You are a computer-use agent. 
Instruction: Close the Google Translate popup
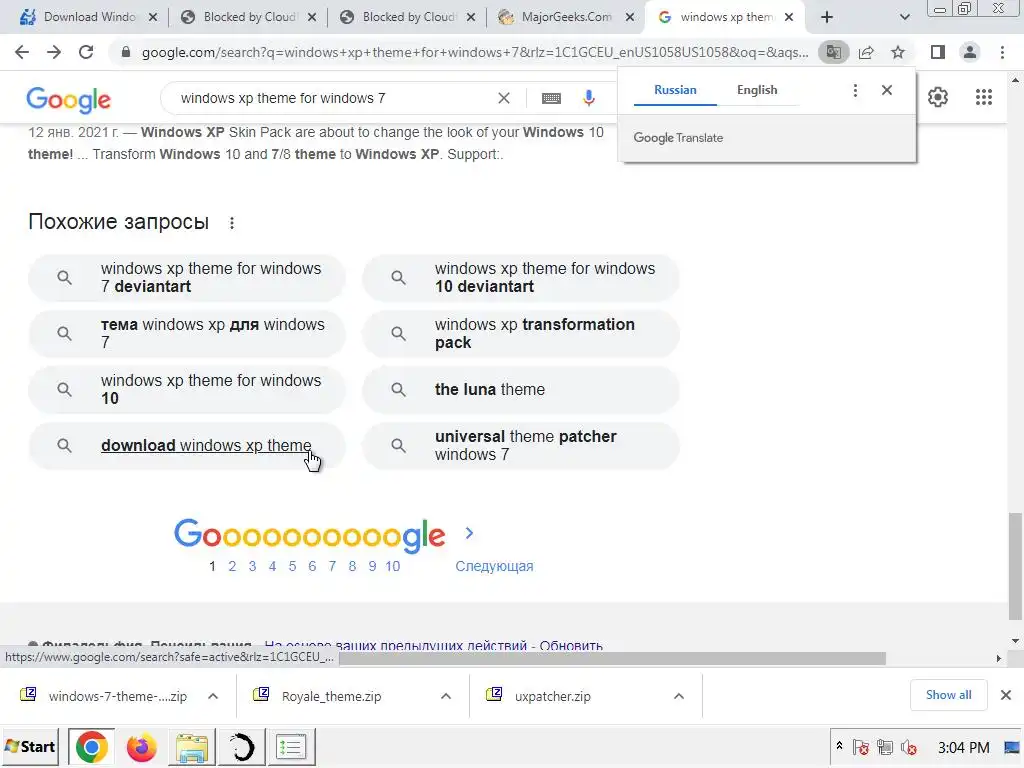pyautogui.click(x=886, y=90)
